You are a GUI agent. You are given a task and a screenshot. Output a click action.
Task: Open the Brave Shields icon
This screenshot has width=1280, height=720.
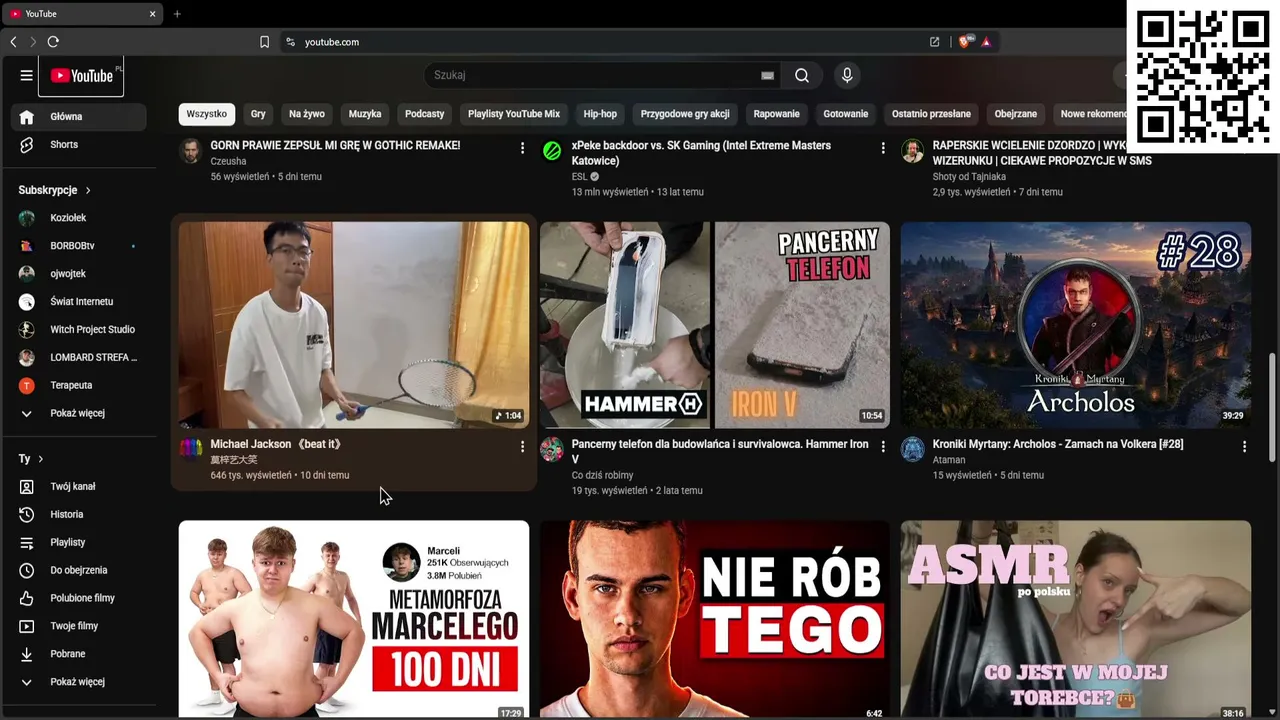[965, 42]
